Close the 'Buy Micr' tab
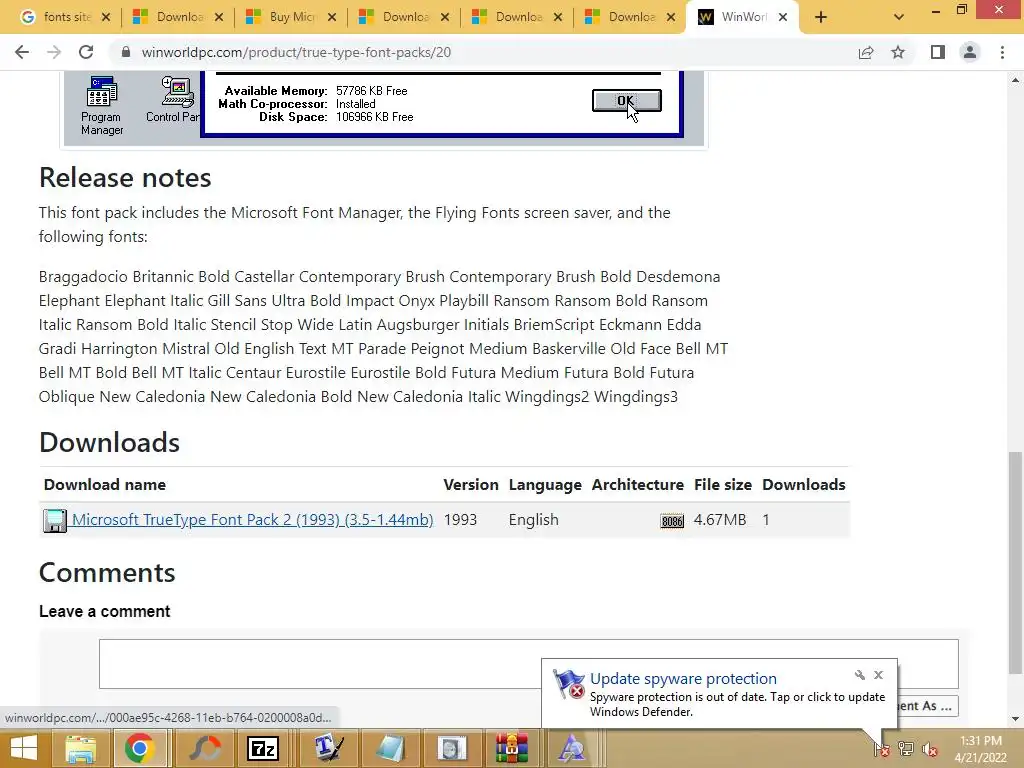The image size is (1024, 768). pyautogui.click(x=332, y=17)
